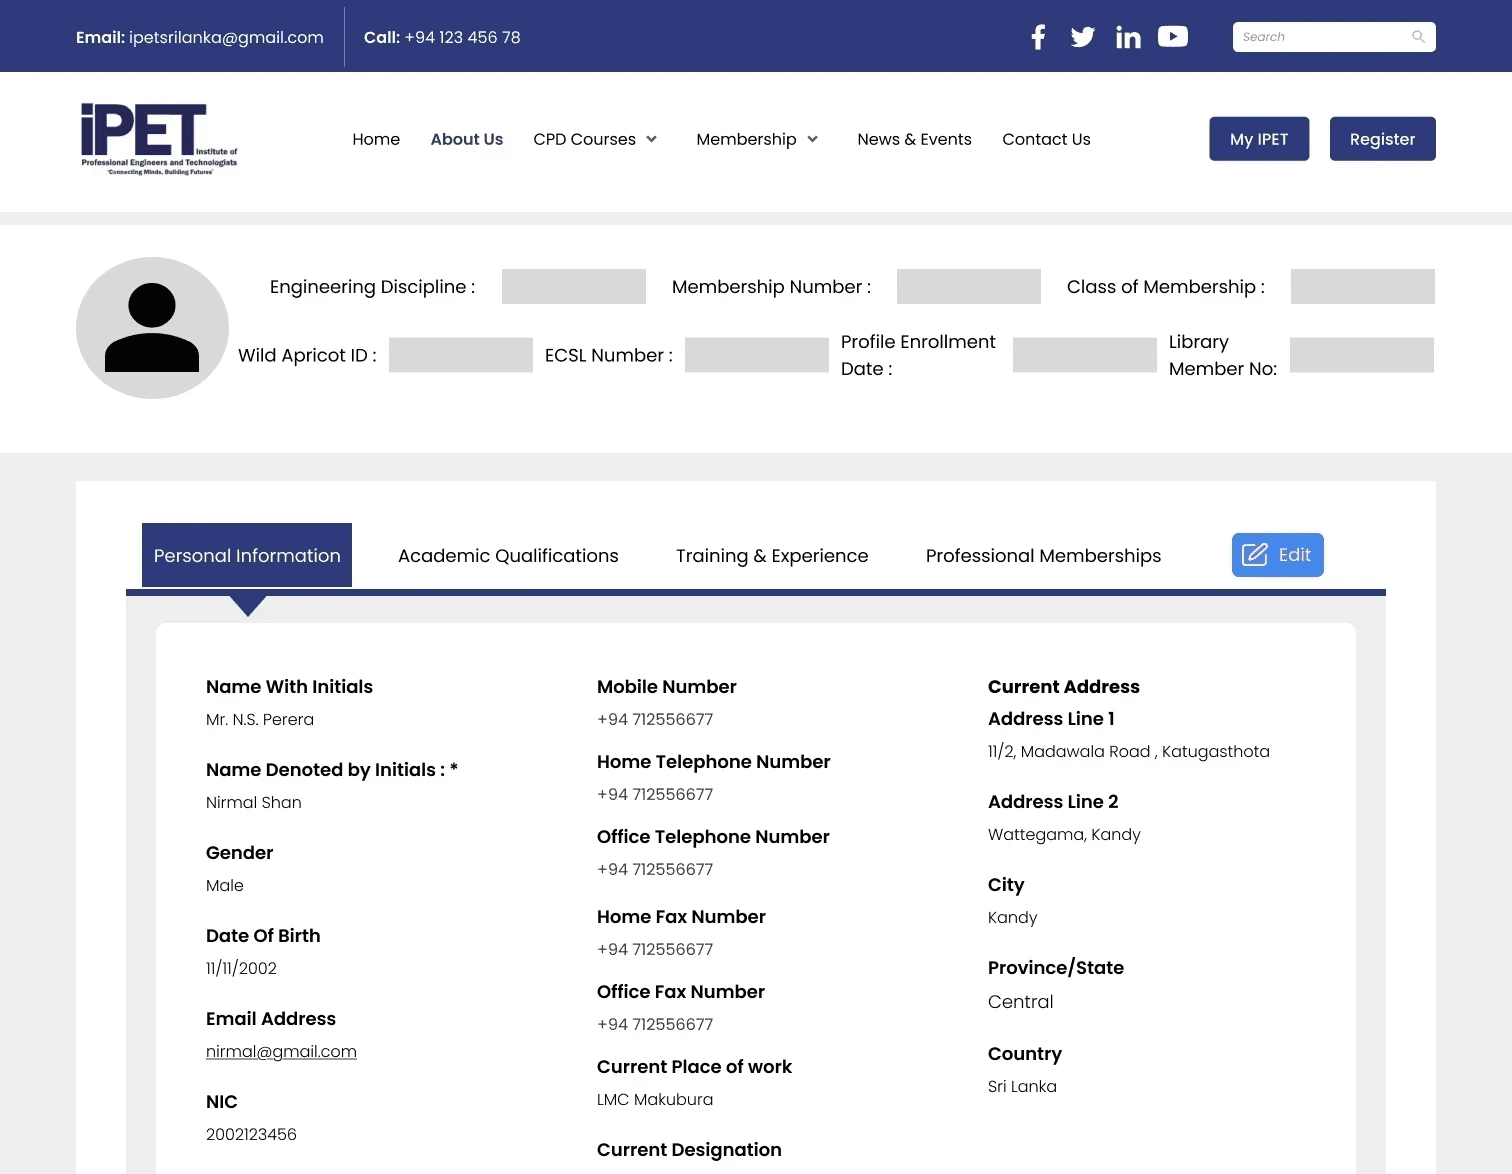Screen dimensions: 1512x1174
Task: Click the pencil icon on Edit button
Action: coord(1255,555)
